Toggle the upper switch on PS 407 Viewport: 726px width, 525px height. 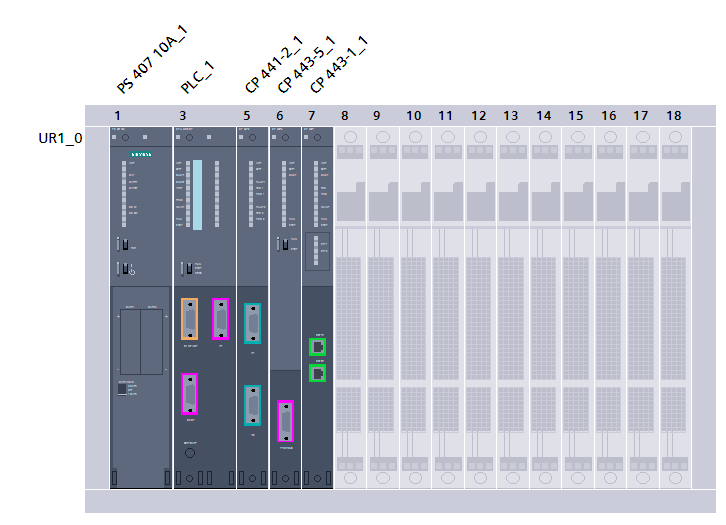[x=125, y=244]
